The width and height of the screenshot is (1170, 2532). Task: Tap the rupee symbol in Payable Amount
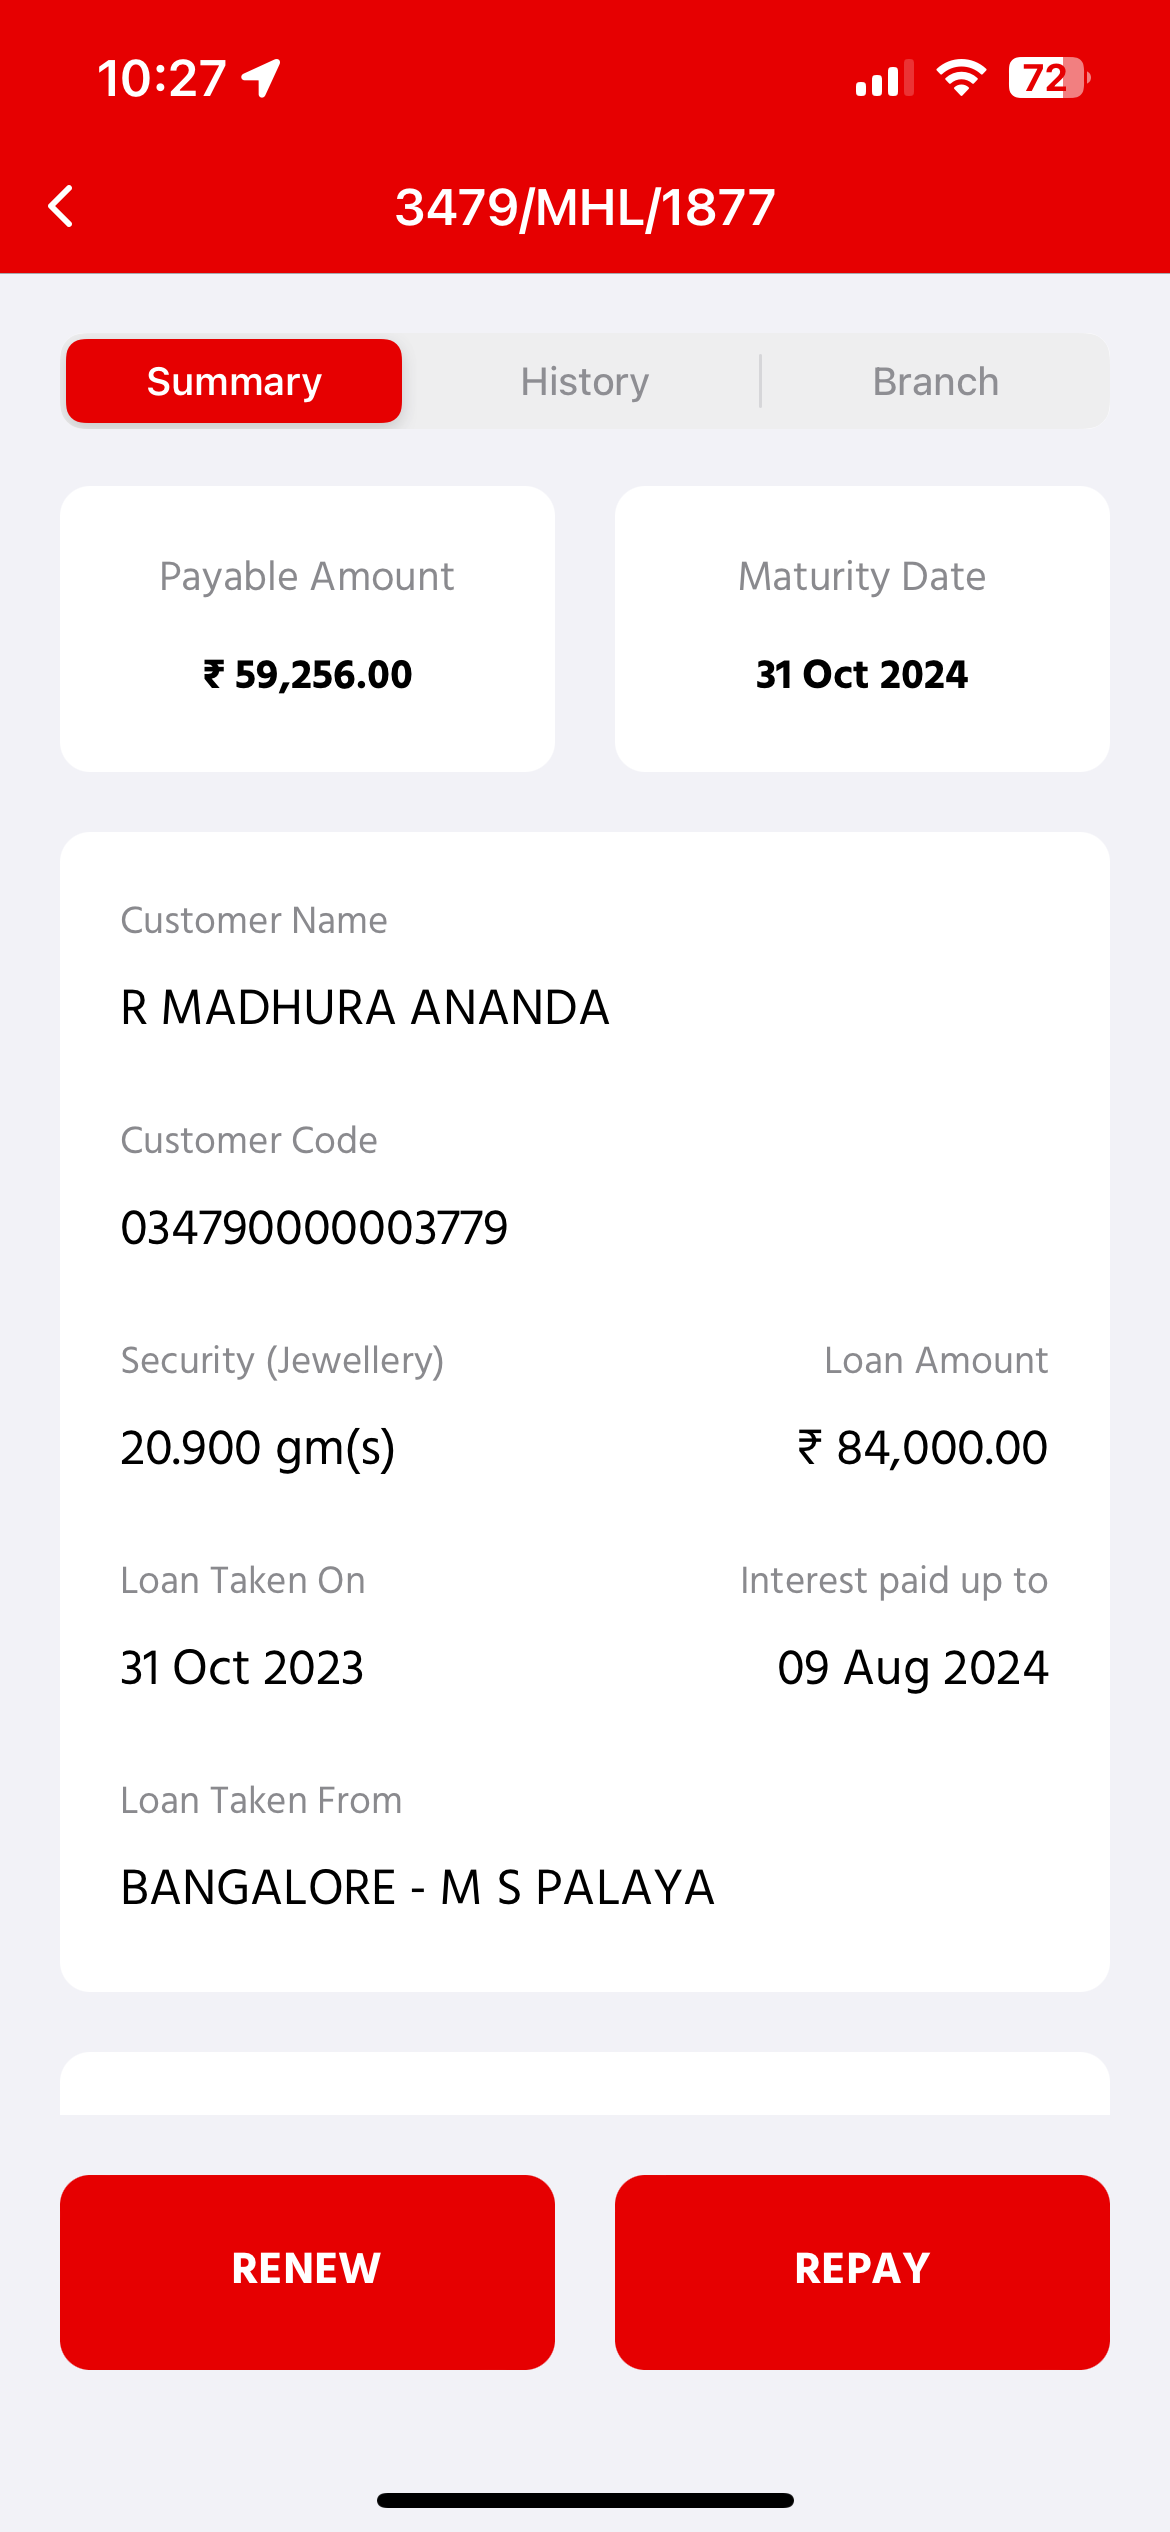(x=213, y=674)
